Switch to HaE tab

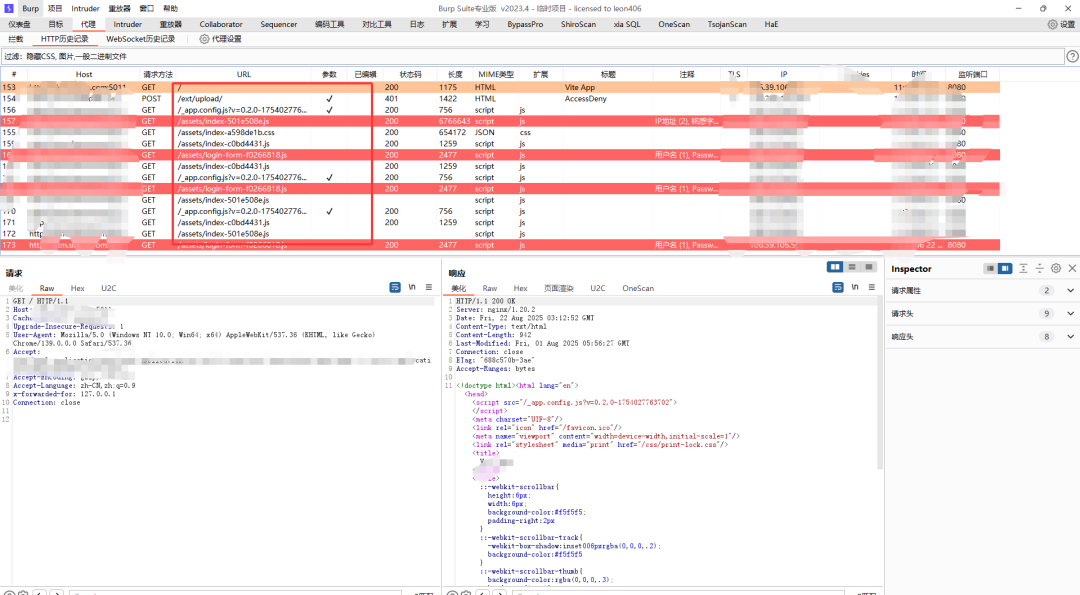[x=771, y=24]
